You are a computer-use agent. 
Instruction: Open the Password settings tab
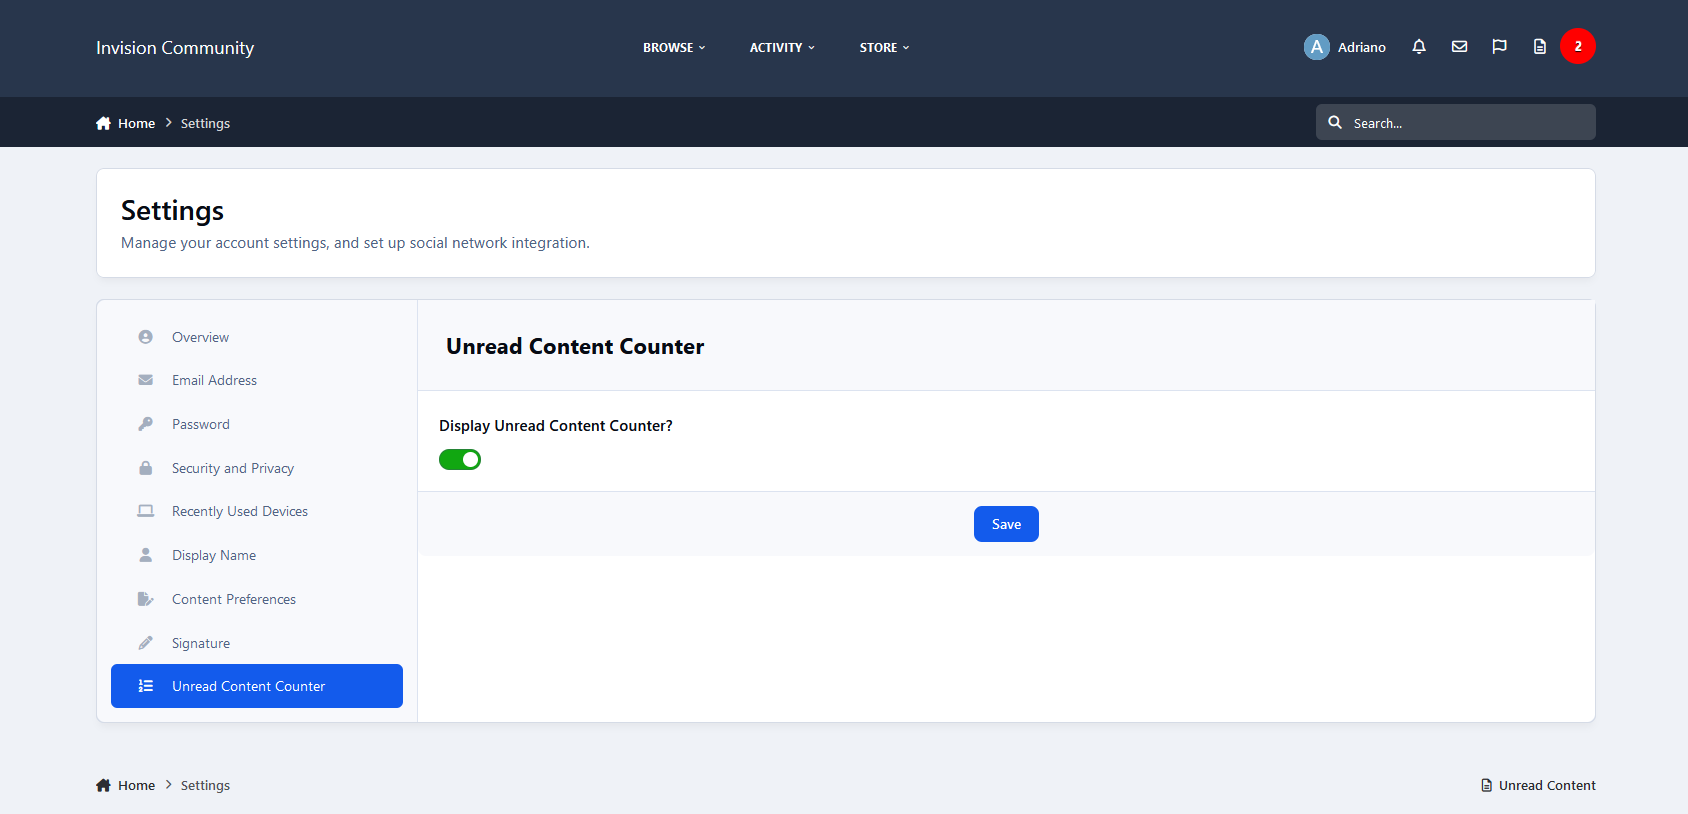tap(257, 424)
